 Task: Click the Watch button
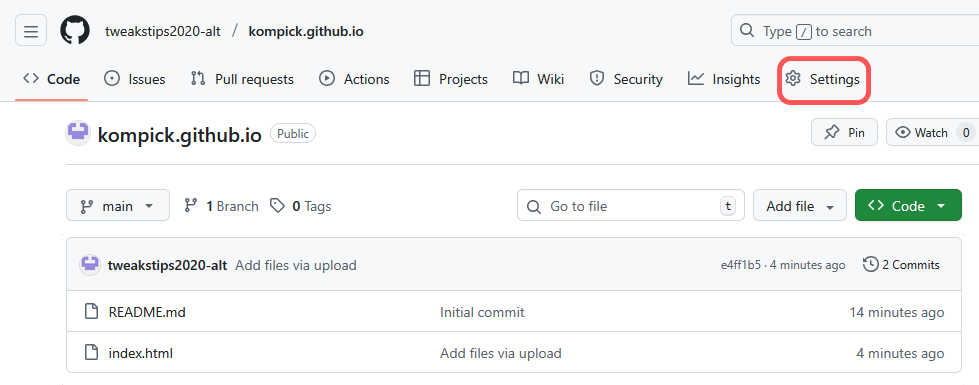coord(932,132)
